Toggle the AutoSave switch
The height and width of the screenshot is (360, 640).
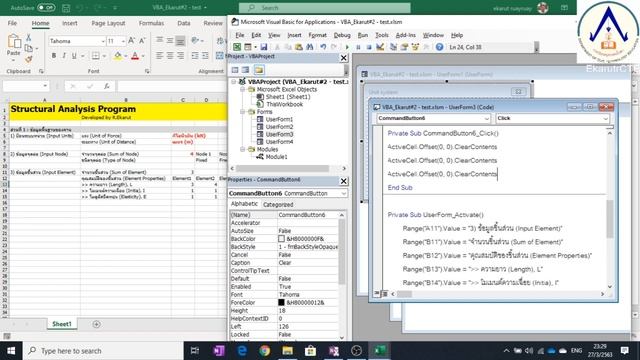(x=46, y=8)
